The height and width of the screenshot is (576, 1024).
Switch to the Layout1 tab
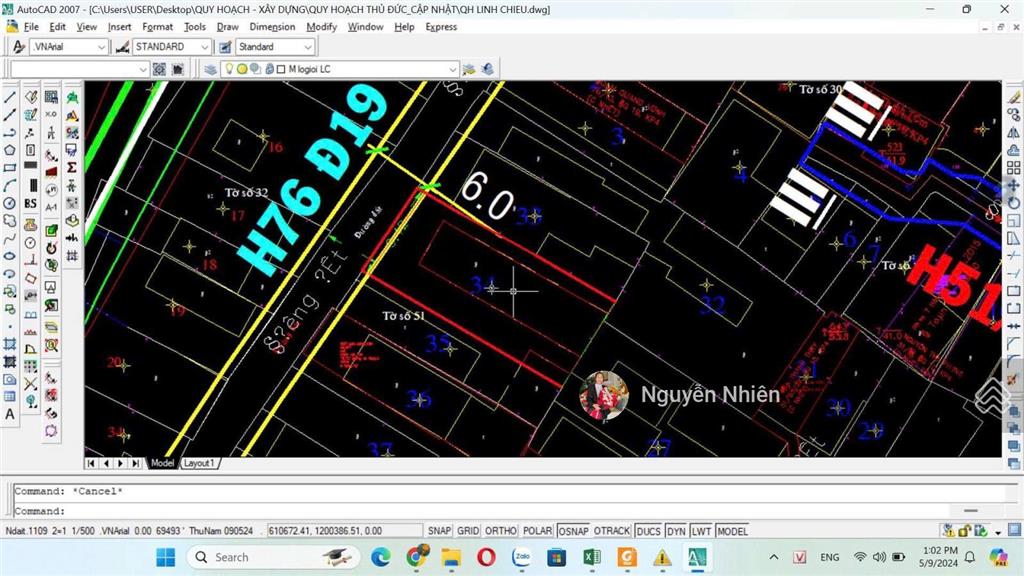[x=199, y=463]
